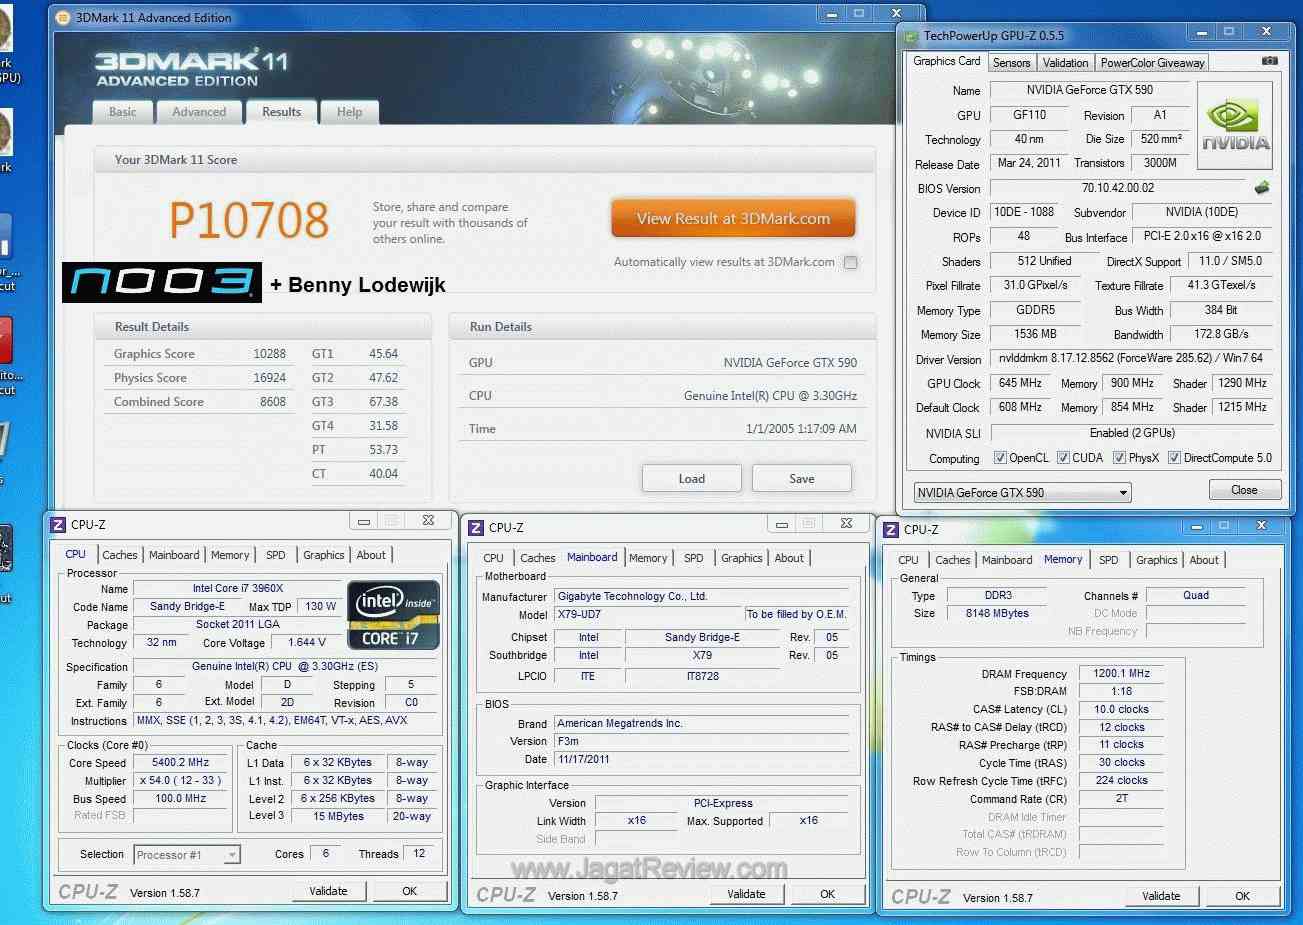Click OK in CPU-Z Mainboard window

click(x=827, y=894)
